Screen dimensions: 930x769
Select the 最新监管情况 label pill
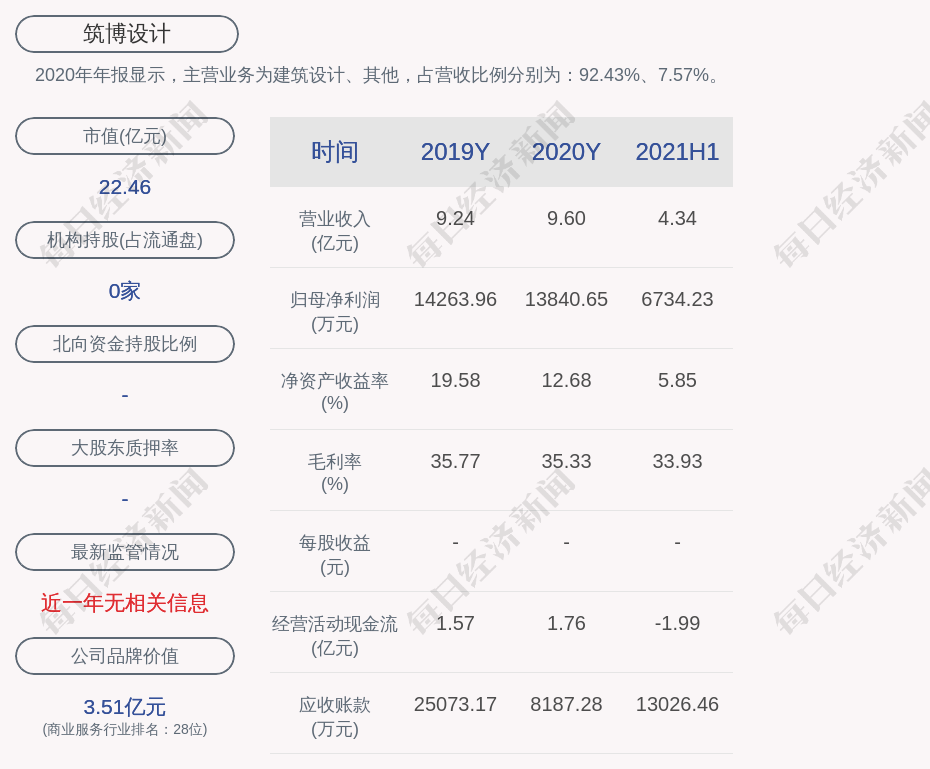pyautogui.click(x=125, y=552)
